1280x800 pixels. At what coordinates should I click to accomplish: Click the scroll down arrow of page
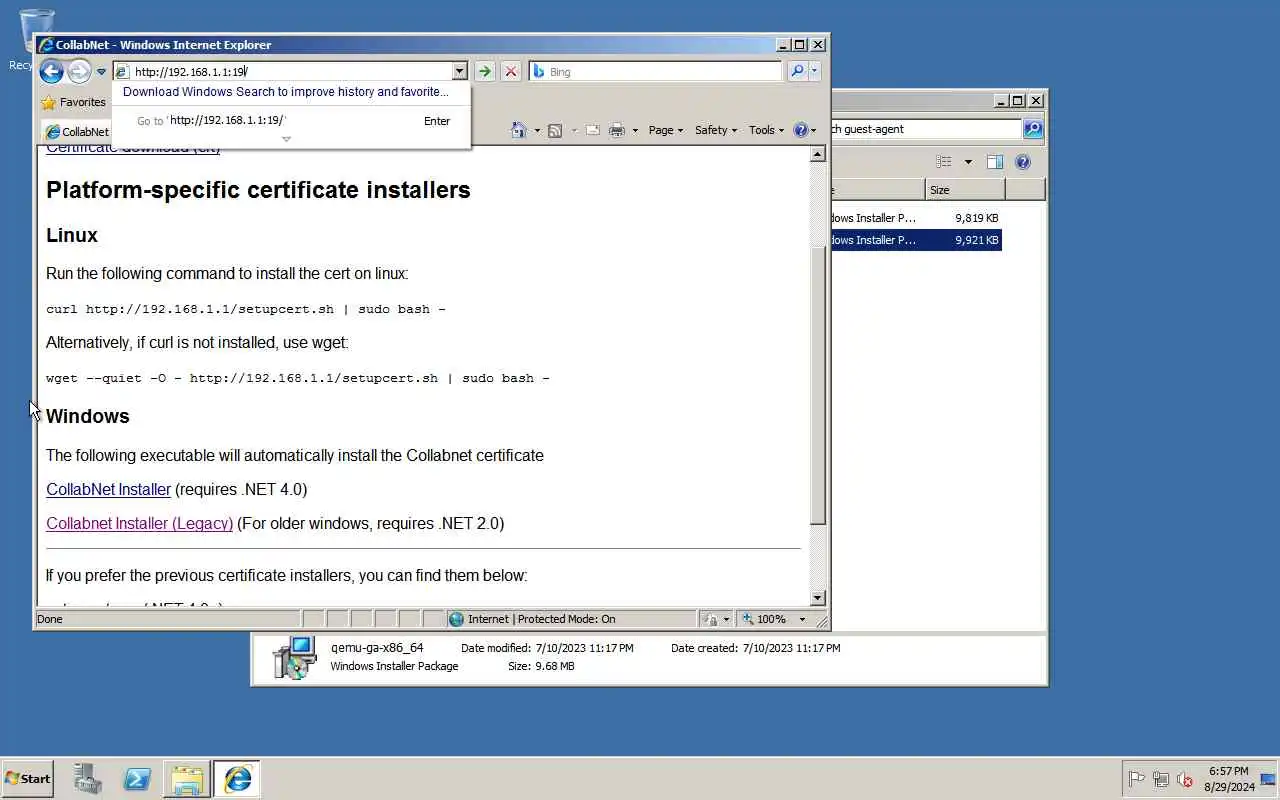point(817,598)
